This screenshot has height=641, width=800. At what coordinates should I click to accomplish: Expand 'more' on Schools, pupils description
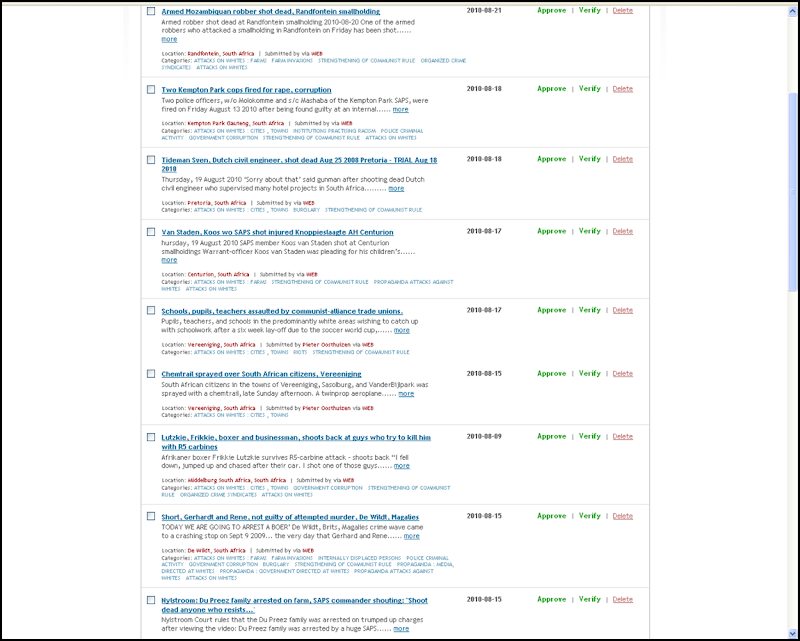[402, 330]
